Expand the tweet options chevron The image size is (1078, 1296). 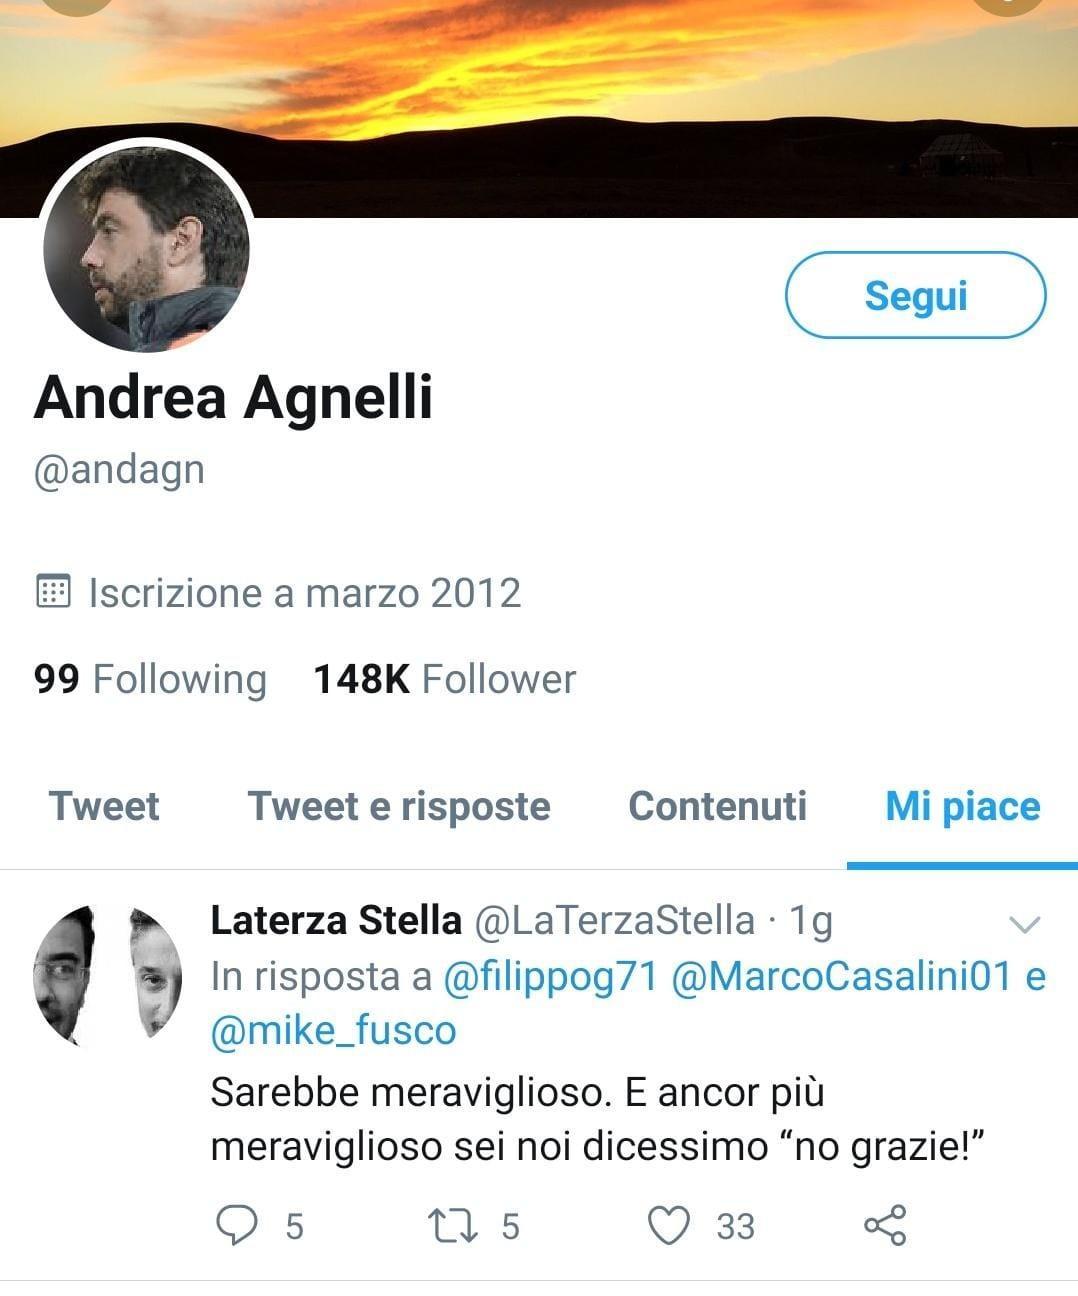pos(1026,924)
